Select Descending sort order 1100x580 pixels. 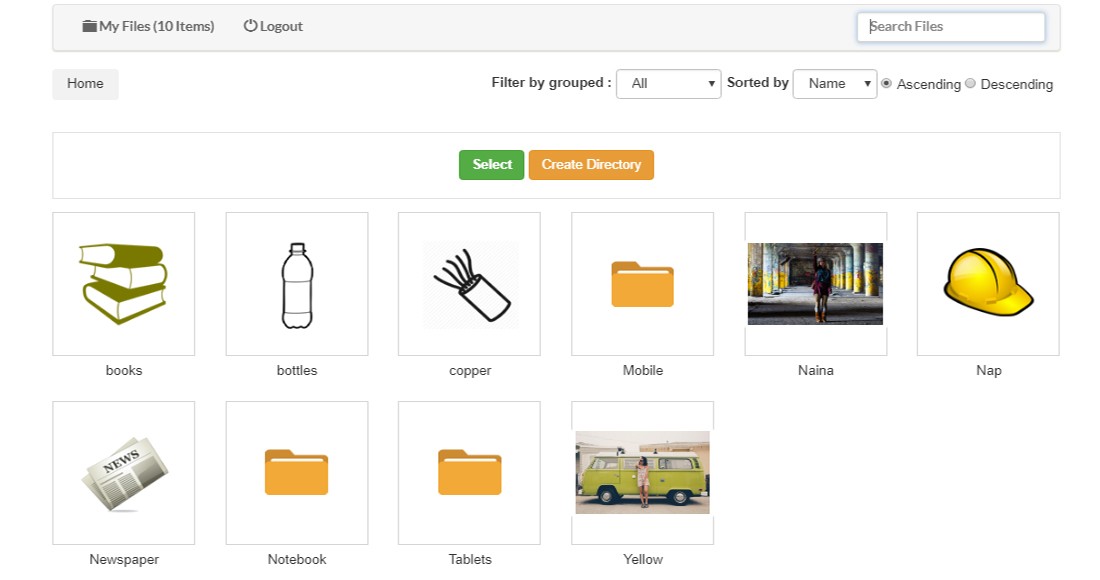(970, 83)
